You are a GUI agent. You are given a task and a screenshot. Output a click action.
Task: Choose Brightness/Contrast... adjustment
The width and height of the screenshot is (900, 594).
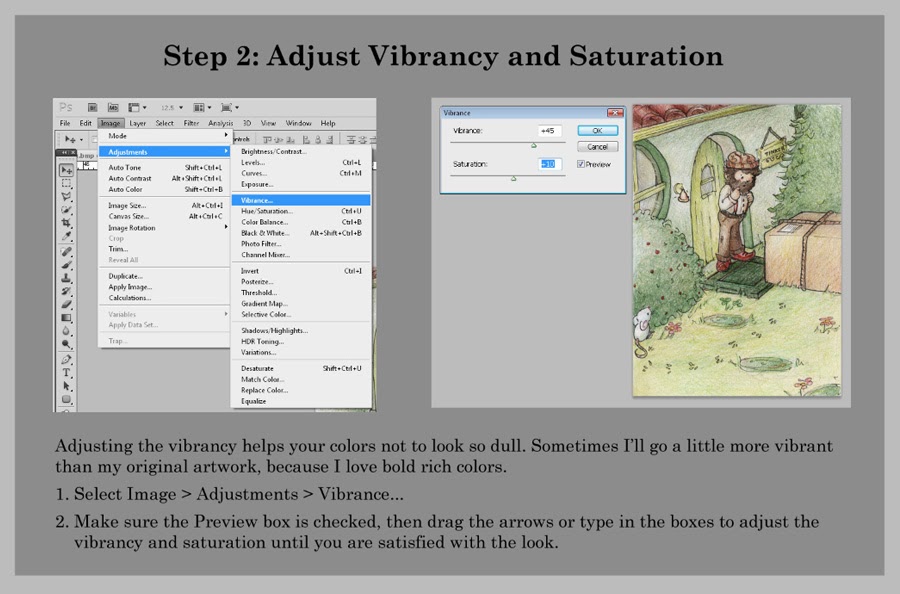[x=301, y=152]
